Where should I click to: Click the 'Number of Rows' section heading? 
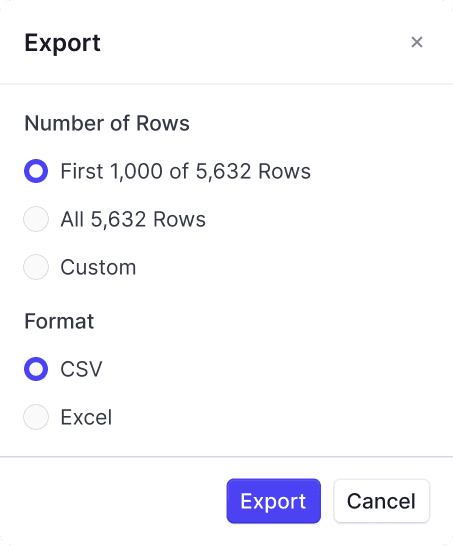click(107, 123)
